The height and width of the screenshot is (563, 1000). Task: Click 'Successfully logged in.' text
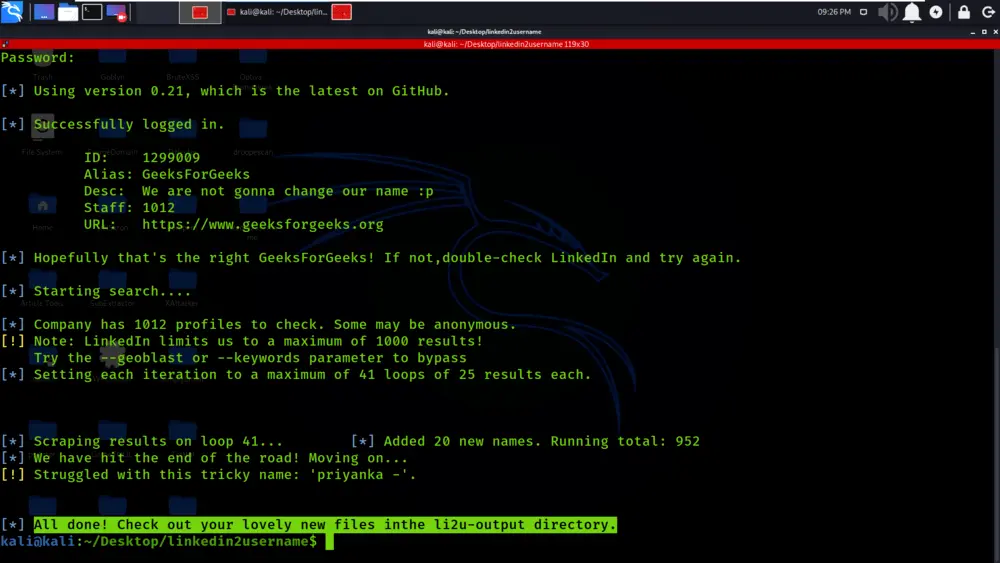(129, 124)
